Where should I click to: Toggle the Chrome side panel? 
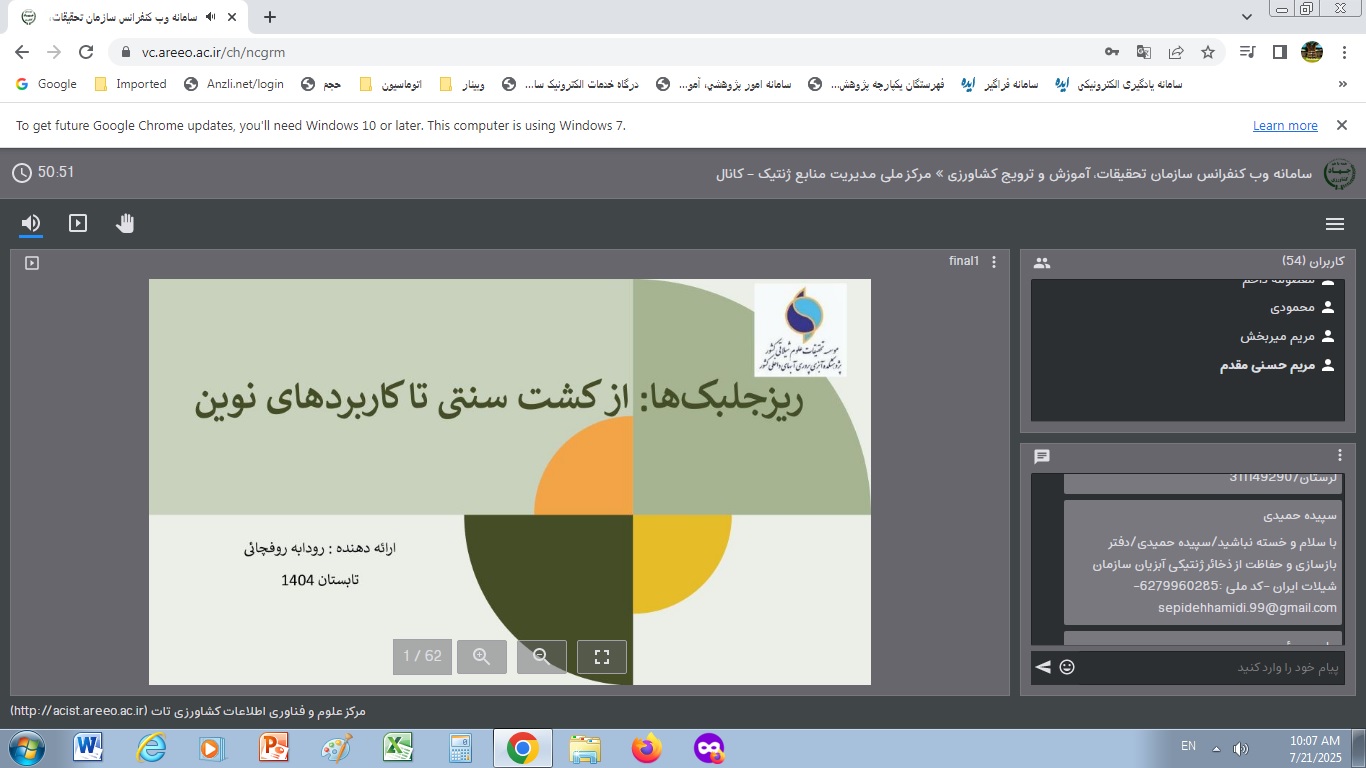[1279, 52]
